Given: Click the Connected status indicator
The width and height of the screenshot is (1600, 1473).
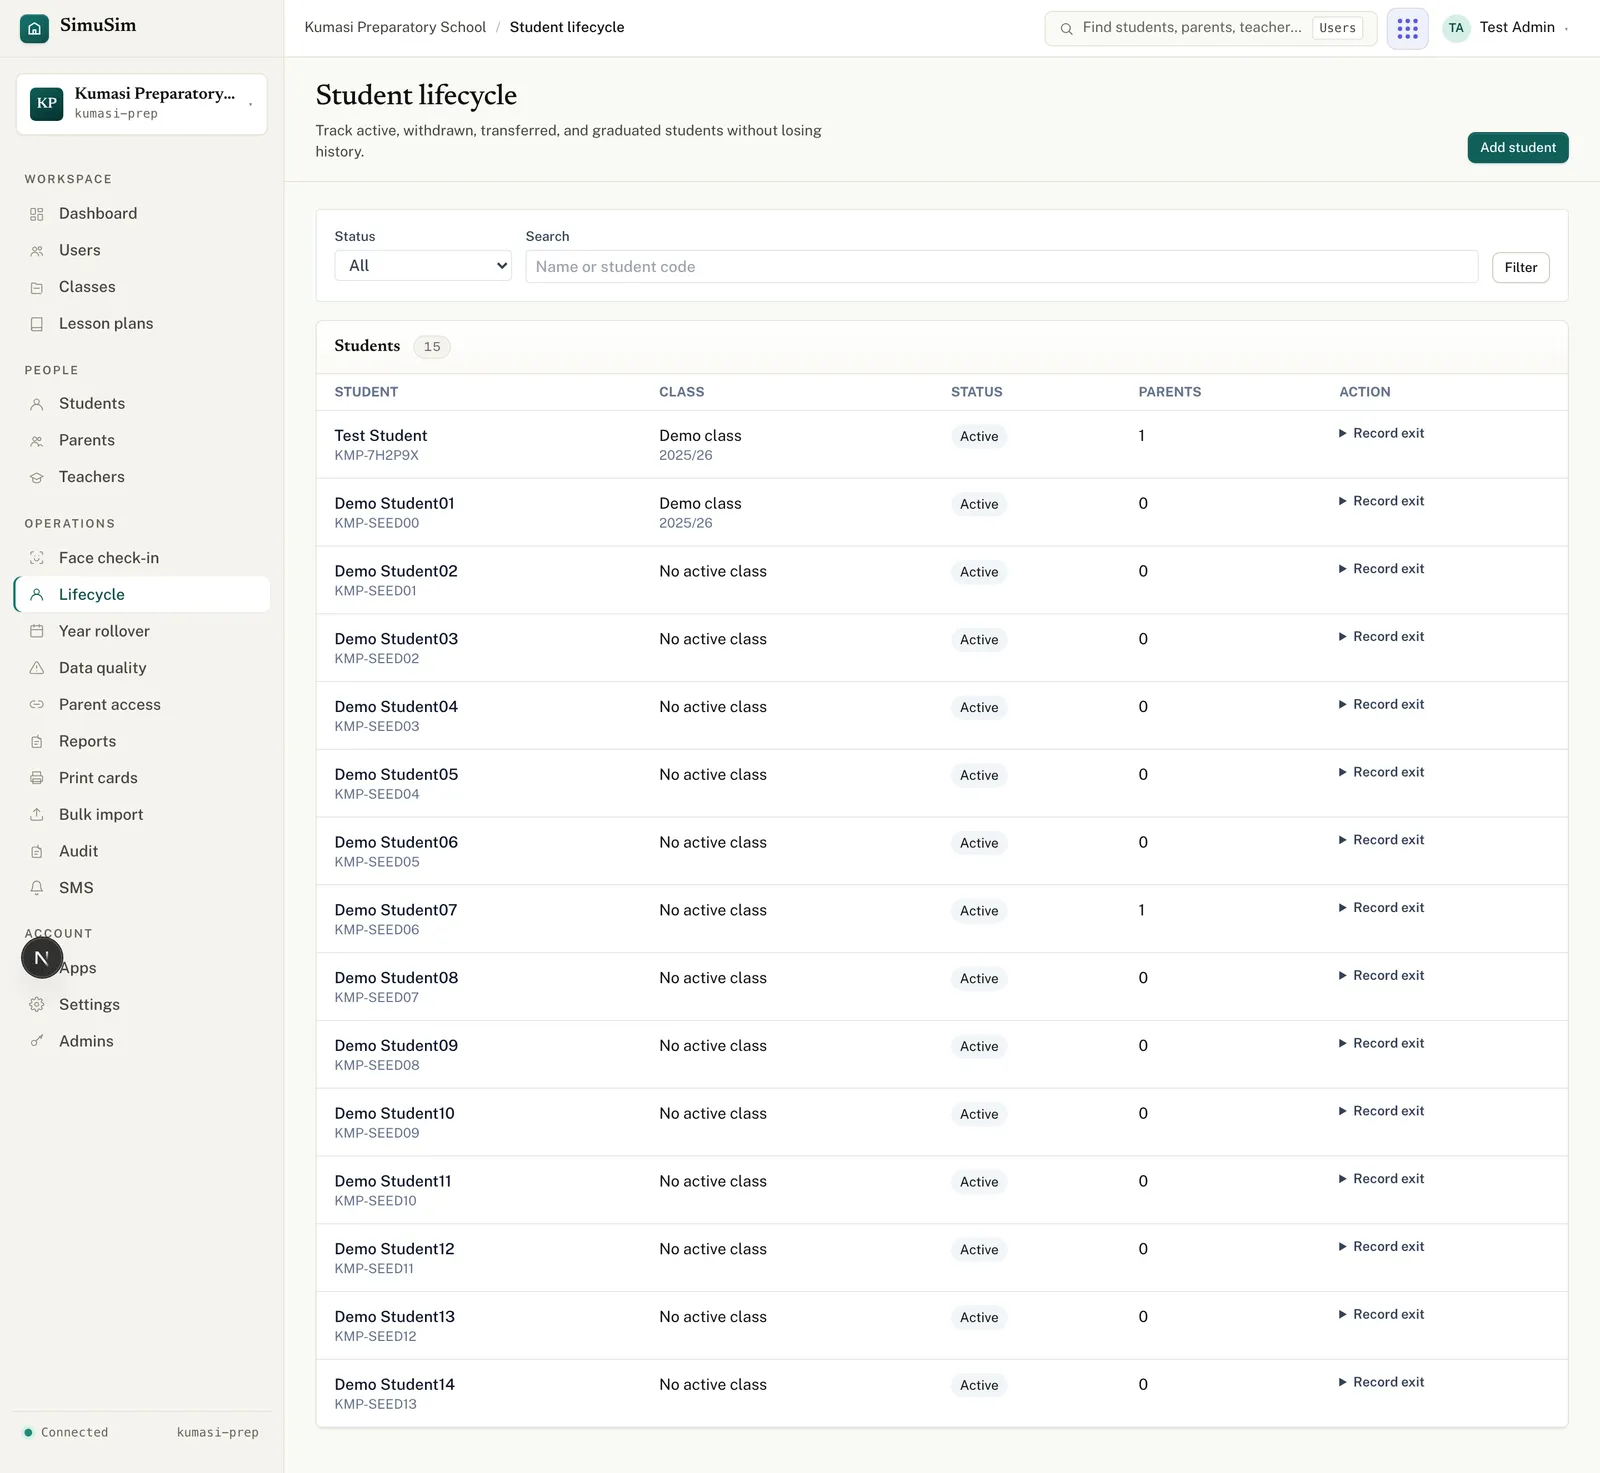Looking at the screenshot, I should point(66,1432).
